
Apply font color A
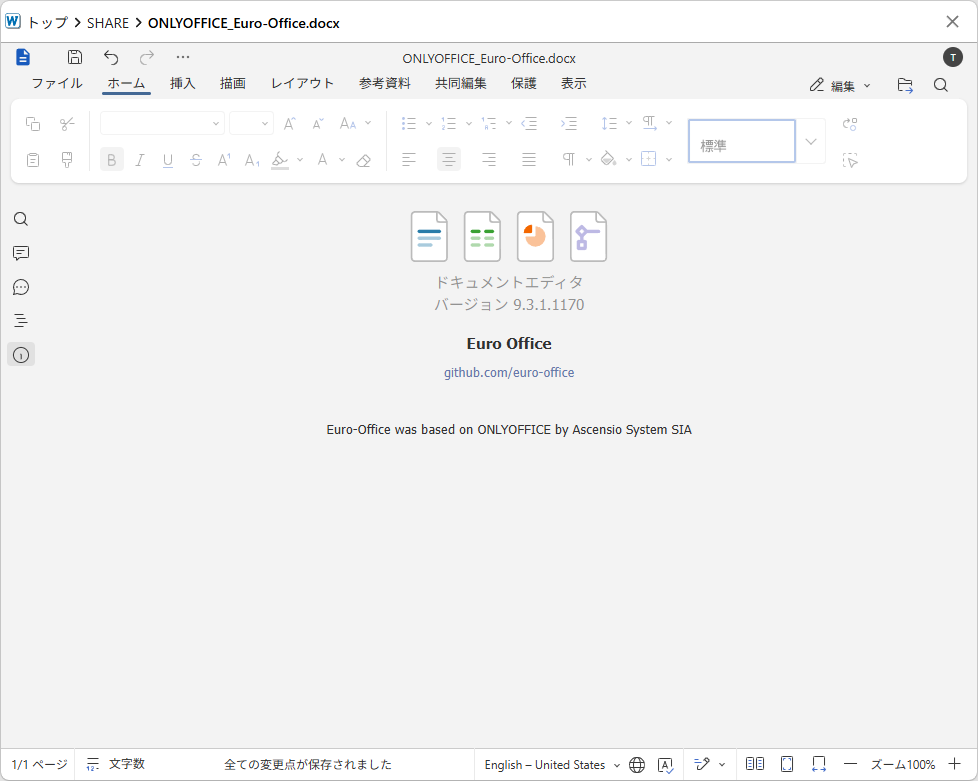[x=322, y=160]
